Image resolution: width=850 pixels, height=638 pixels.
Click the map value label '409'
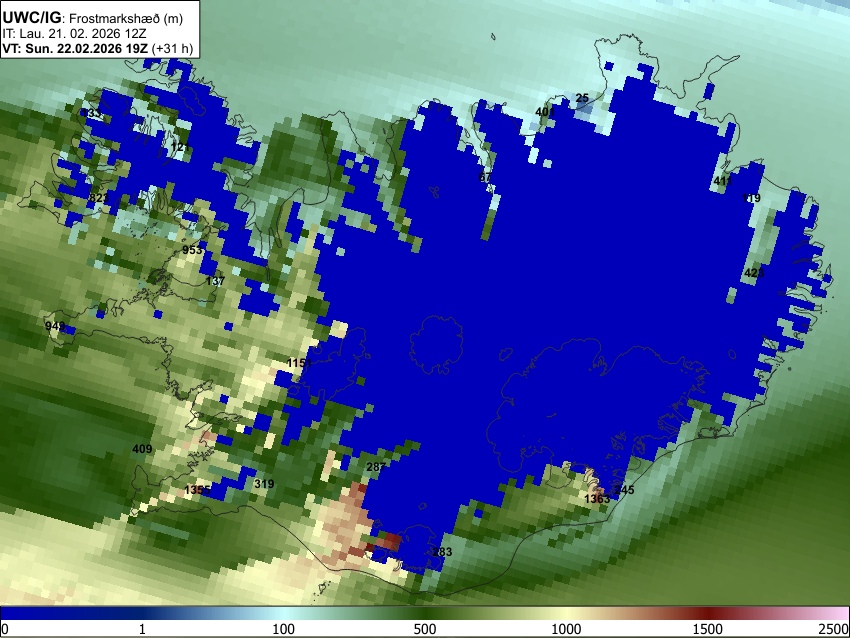142,449
